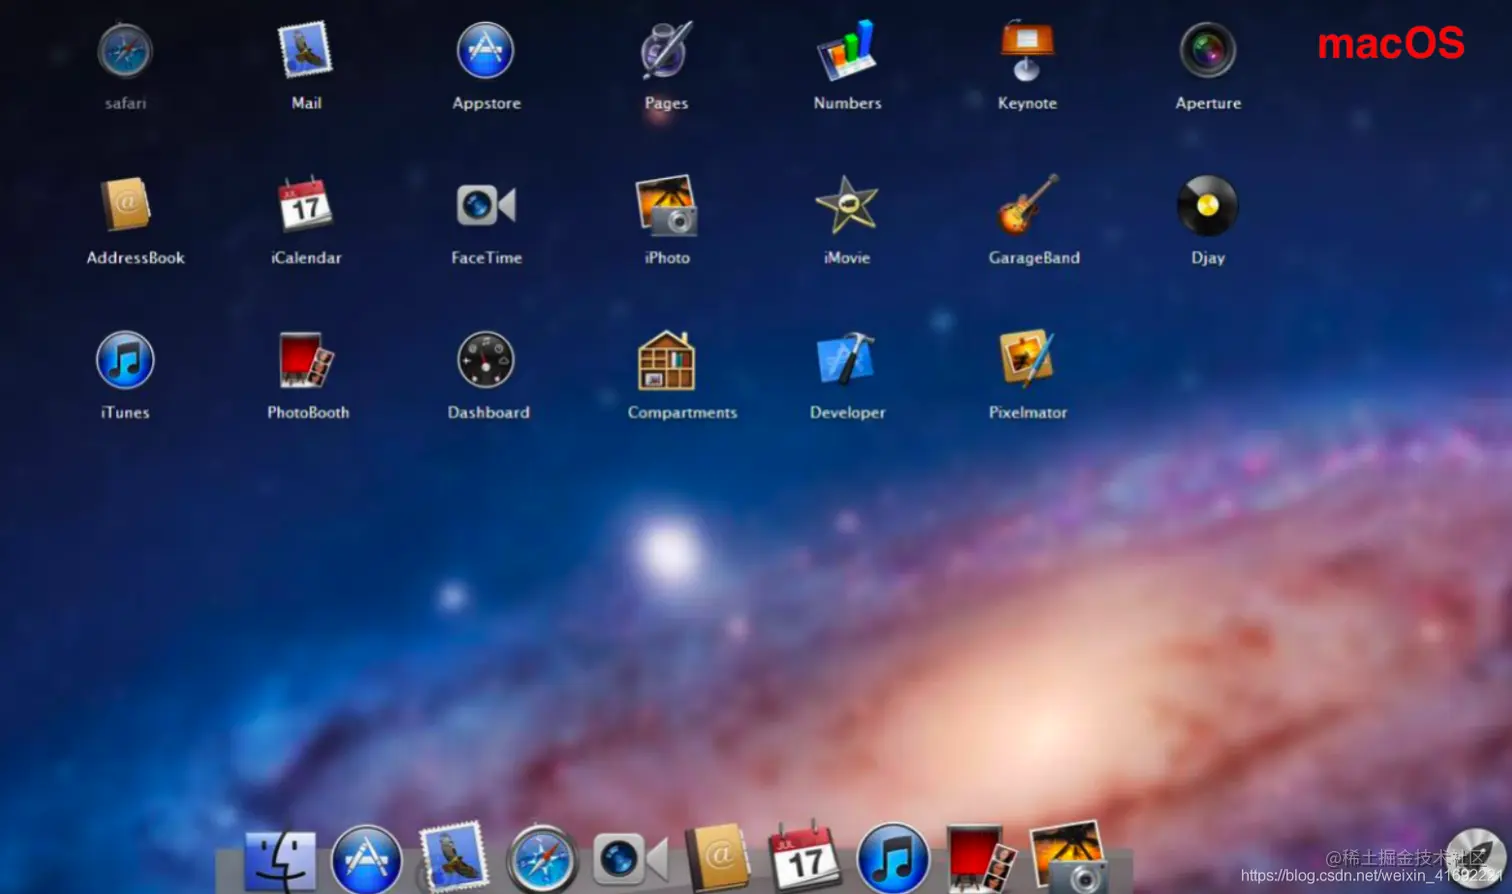Open the Appstore icon in the grid

click(x=485, y=50)
